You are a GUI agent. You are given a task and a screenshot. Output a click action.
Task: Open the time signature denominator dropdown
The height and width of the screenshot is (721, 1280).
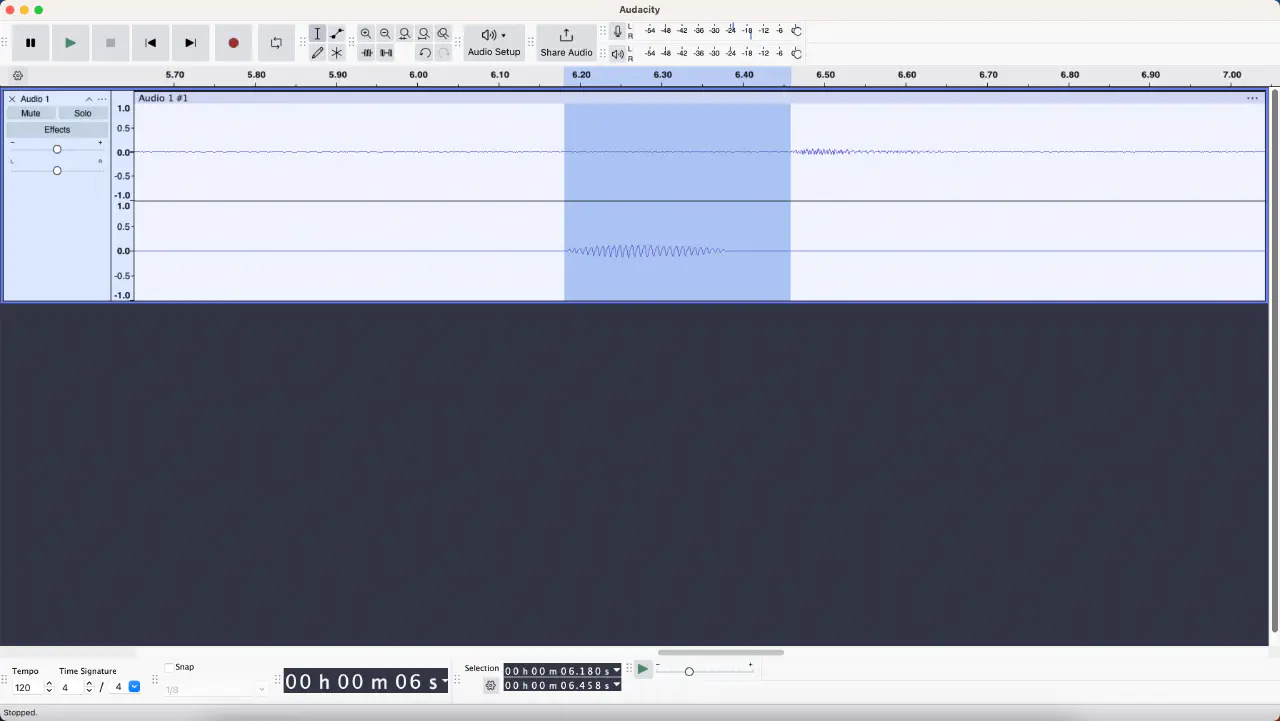[x=134, y=687]
